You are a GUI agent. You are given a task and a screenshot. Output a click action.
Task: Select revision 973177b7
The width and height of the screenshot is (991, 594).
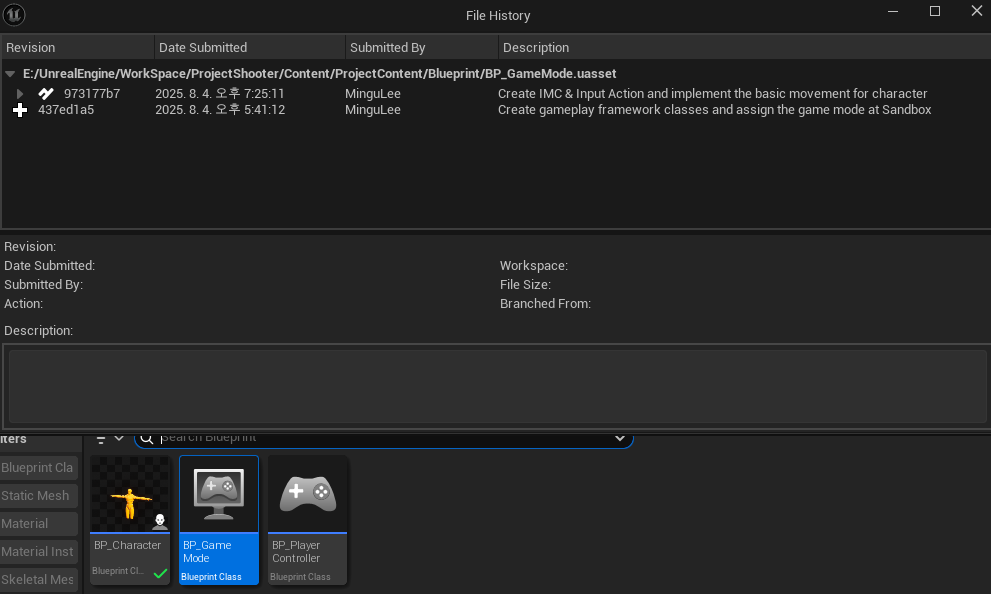pyautogui.click(x=92, y=94)
